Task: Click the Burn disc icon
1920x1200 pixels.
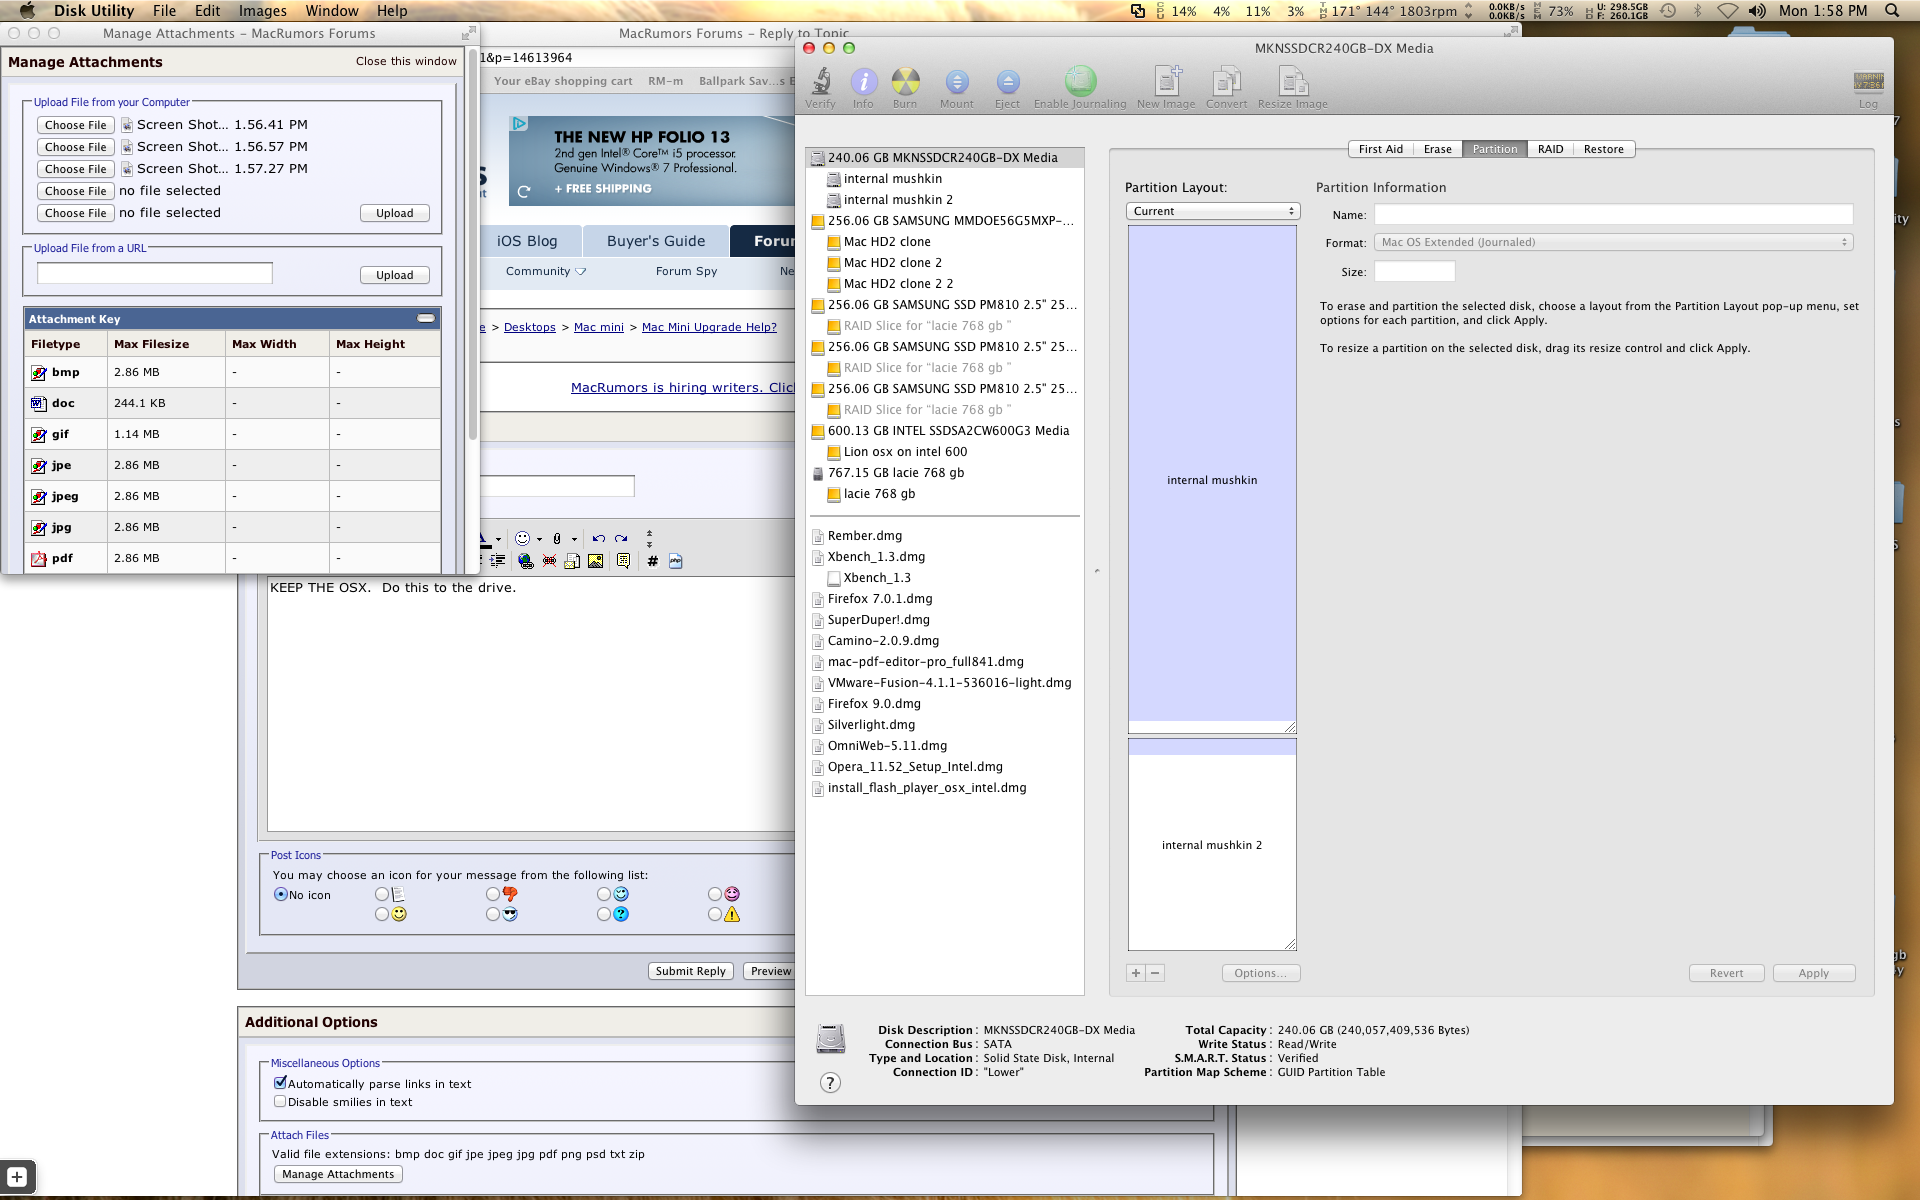Action: click(905, 83)
